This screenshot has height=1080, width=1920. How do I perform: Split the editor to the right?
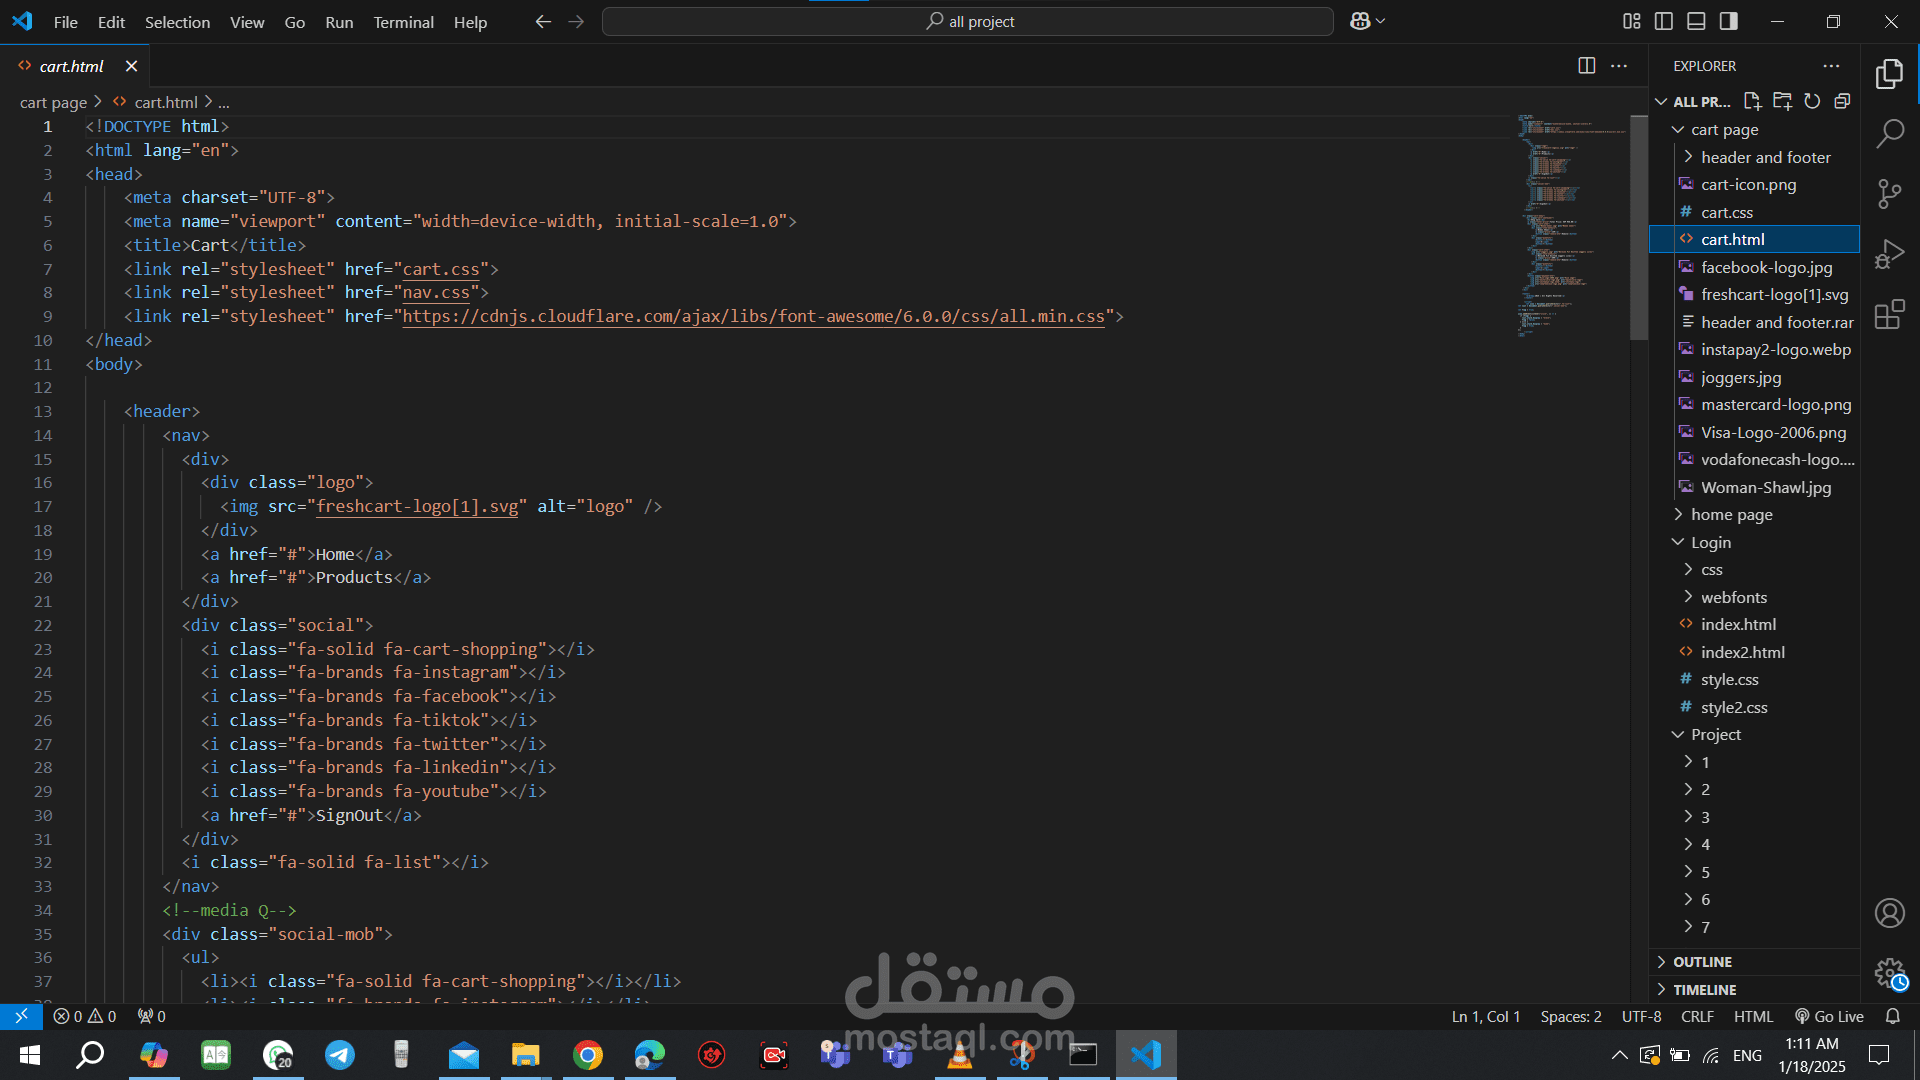click(1586, 66)
